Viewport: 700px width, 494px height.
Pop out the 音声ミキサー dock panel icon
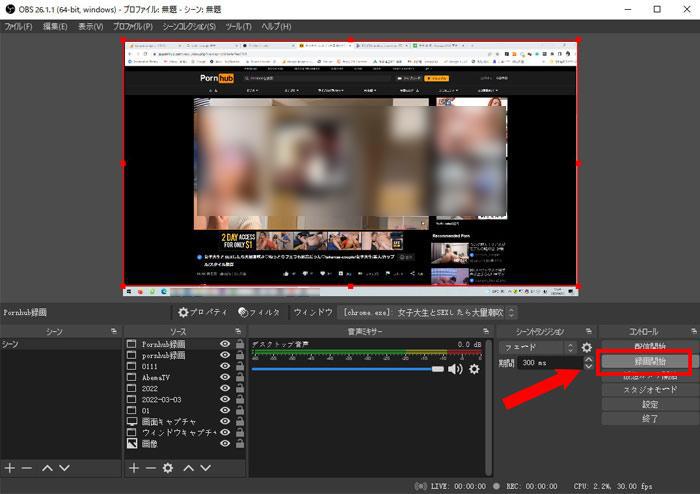[x=486, y=331]
